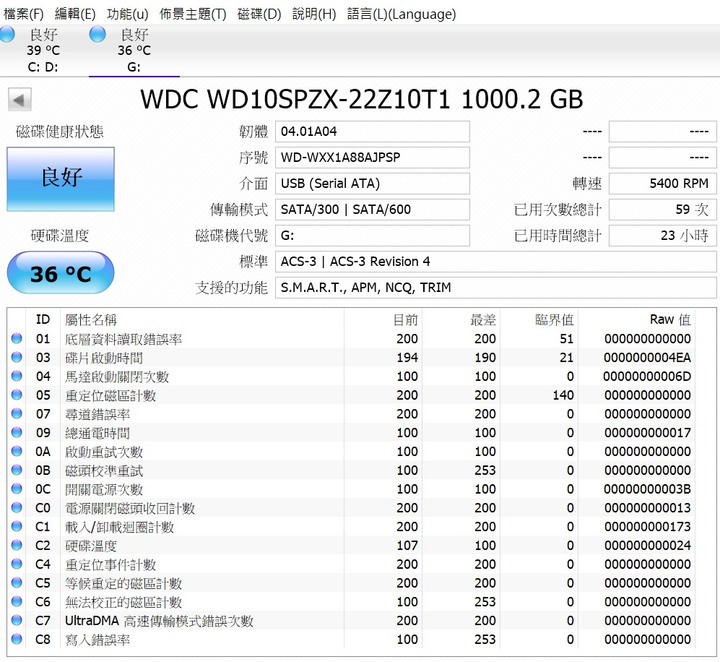Click the supported features field S.M.A.R.T., APM, NCQ, TRIM

495,288
